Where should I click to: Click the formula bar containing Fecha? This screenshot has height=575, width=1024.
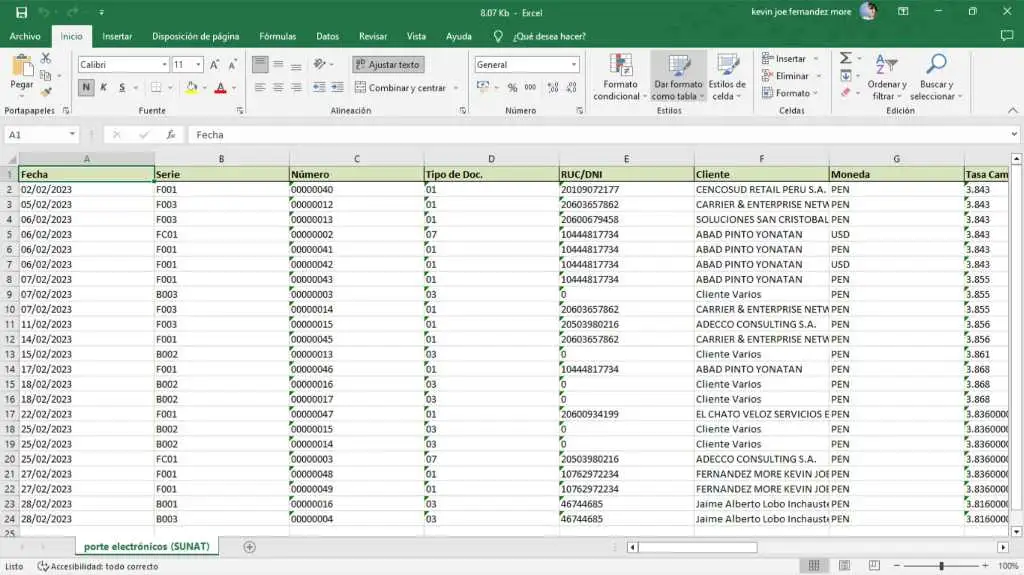click(600, 134)
